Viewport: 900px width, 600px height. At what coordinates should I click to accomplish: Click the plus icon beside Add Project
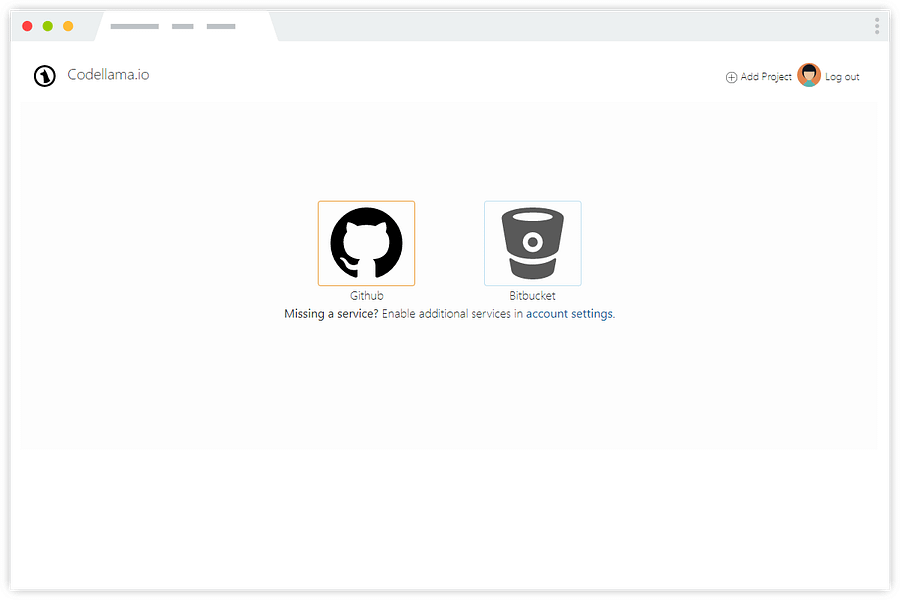click(x=731, y=77)
